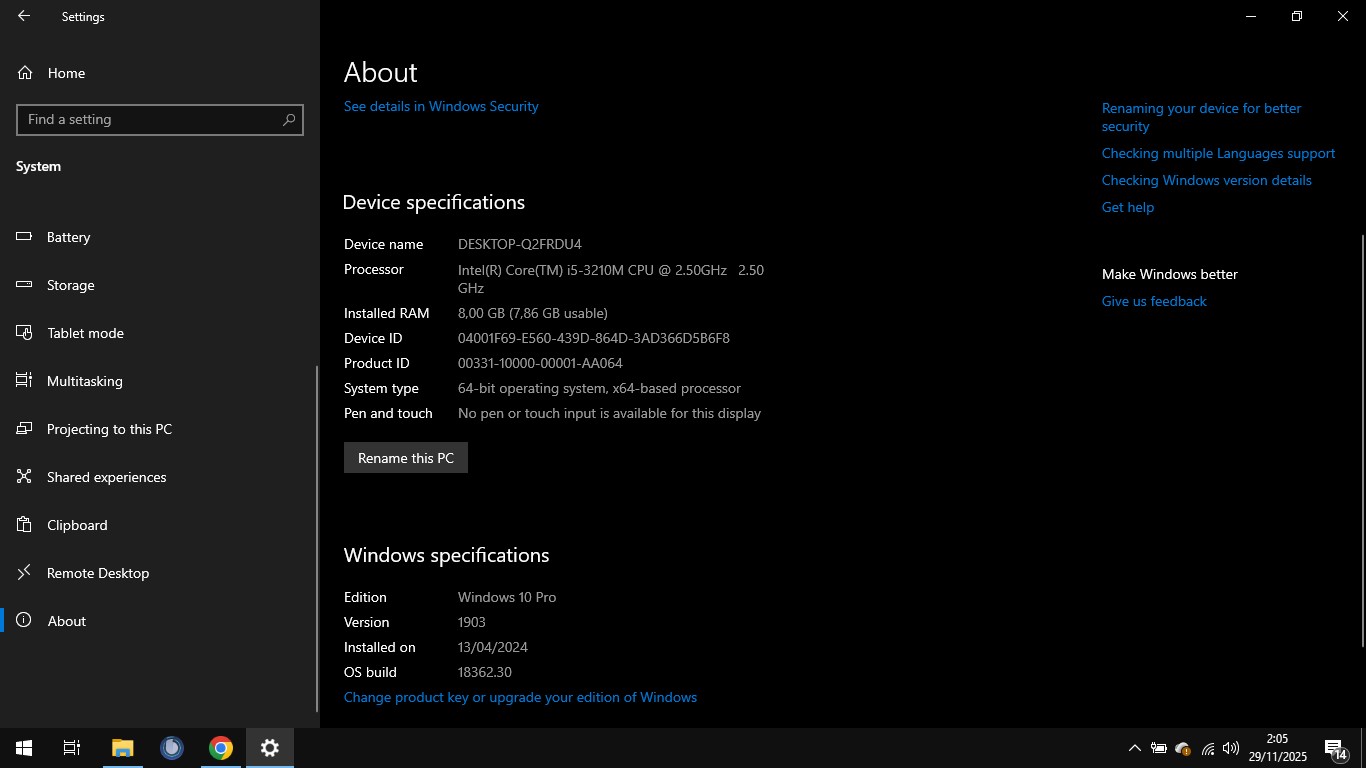Image resolution: width=1366 pixels, height=768 pixels.
Task: Click the OS build value 18362.30
Action: click(x=485, y=672)
